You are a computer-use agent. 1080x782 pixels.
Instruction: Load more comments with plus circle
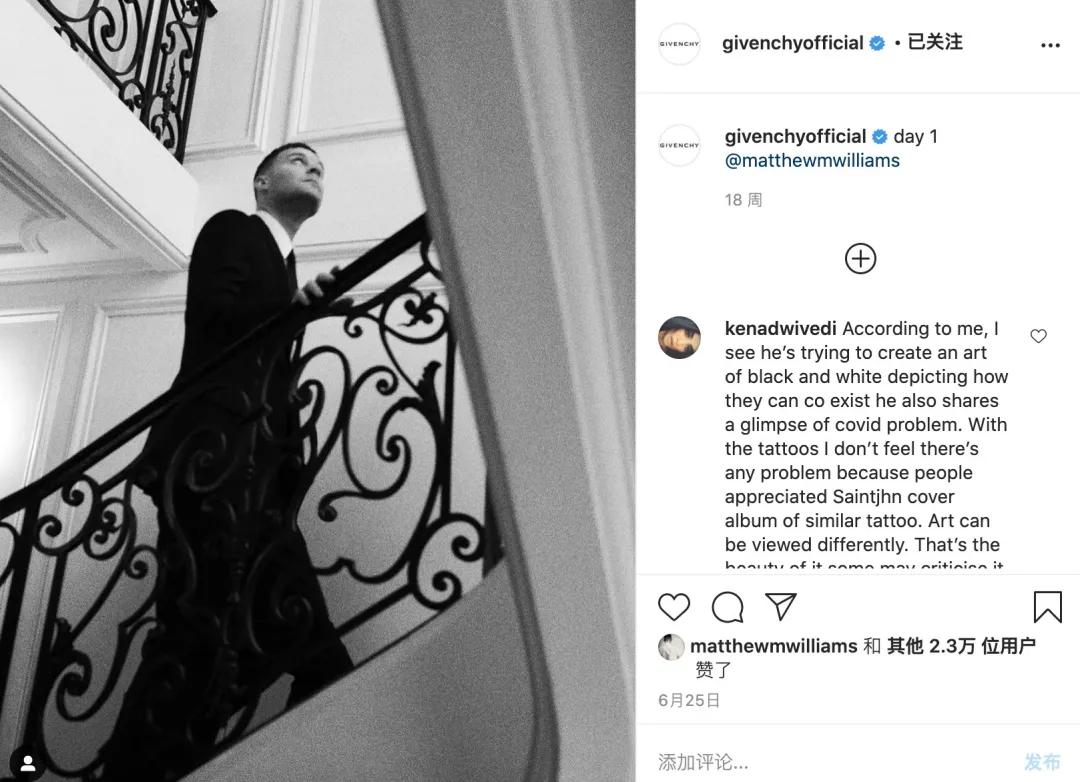860,259
